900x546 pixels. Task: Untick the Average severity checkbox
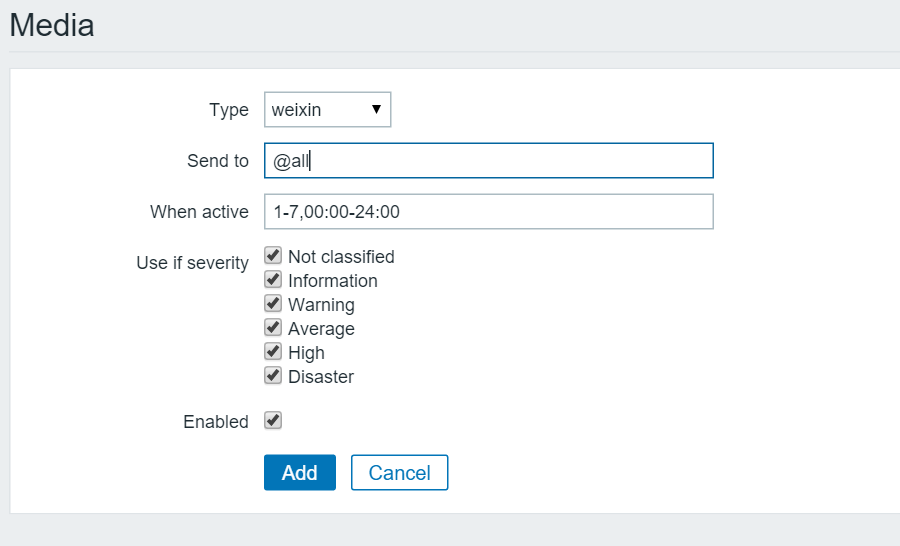tap(273, 328)
